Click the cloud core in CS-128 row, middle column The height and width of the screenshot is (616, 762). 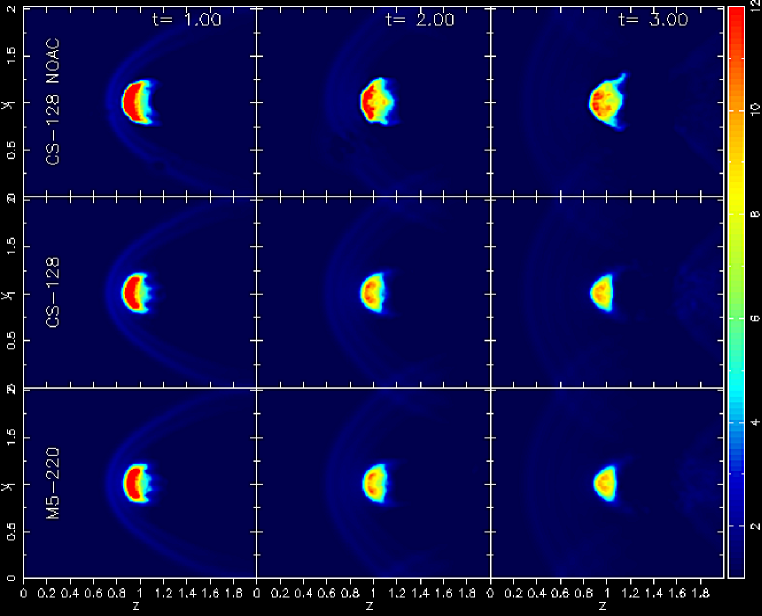[x=373, y=293]
